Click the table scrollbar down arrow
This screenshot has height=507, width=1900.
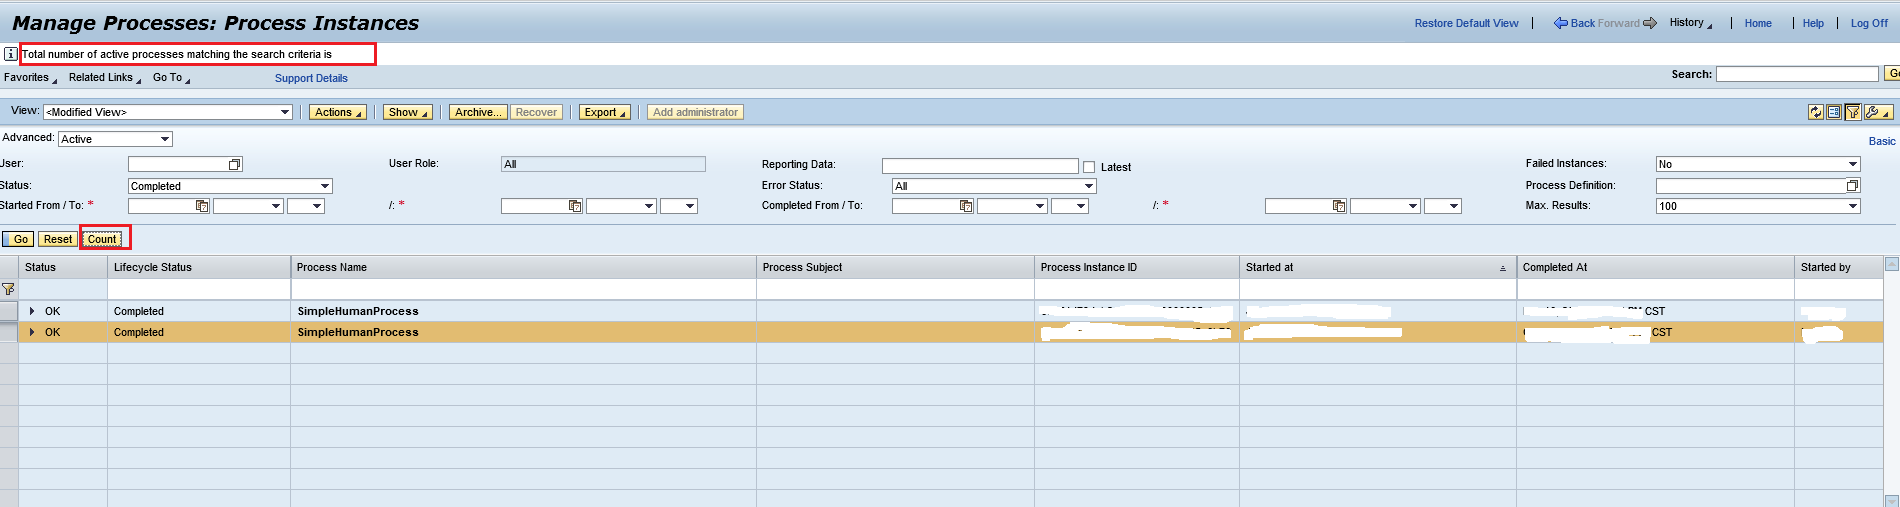click(1891, 501)
